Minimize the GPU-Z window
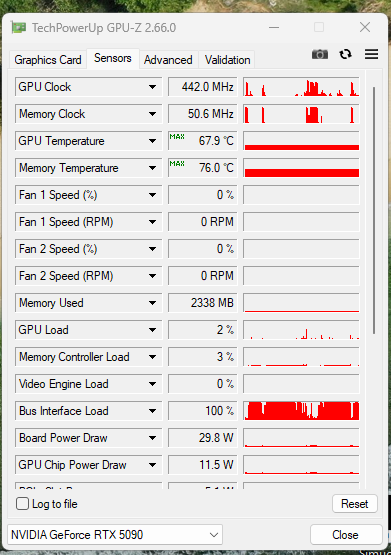 click(x=274, y=27)
